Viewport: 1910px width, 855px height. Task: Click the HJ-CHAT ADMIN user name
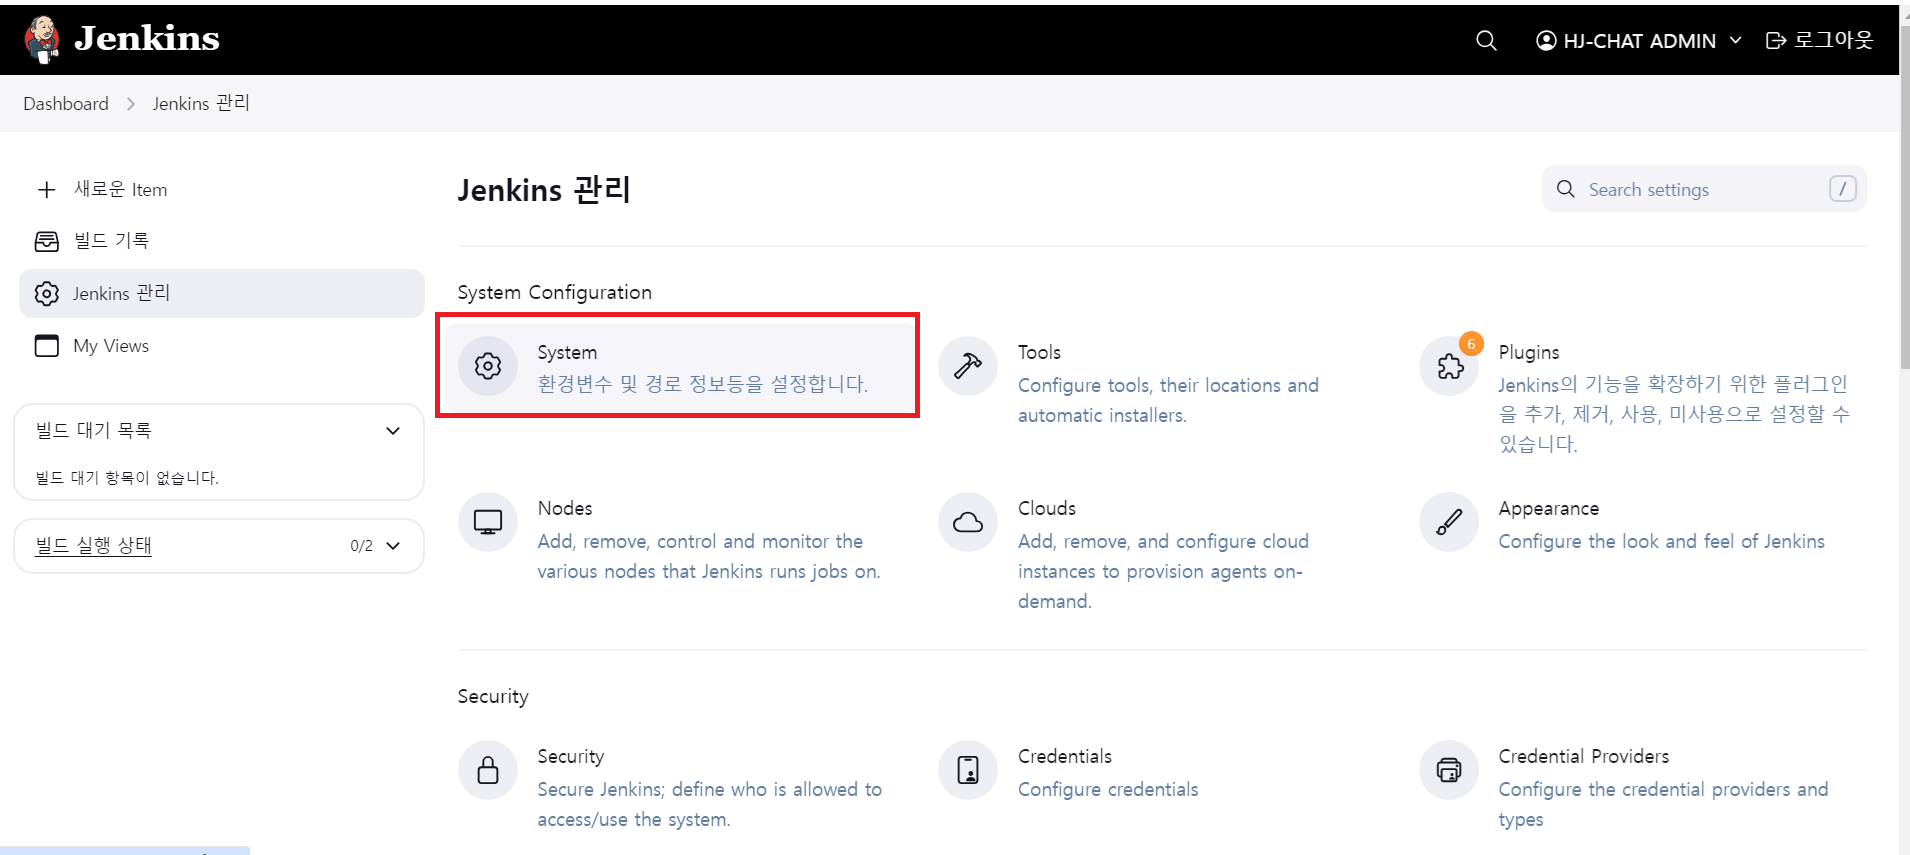coord(1640,41)
